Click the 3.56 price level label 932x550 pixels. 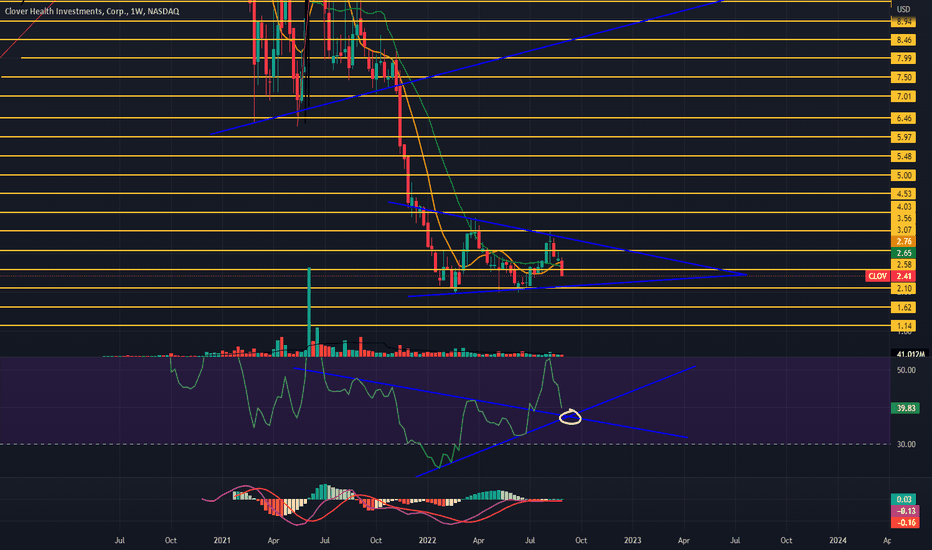pos(903,218)
